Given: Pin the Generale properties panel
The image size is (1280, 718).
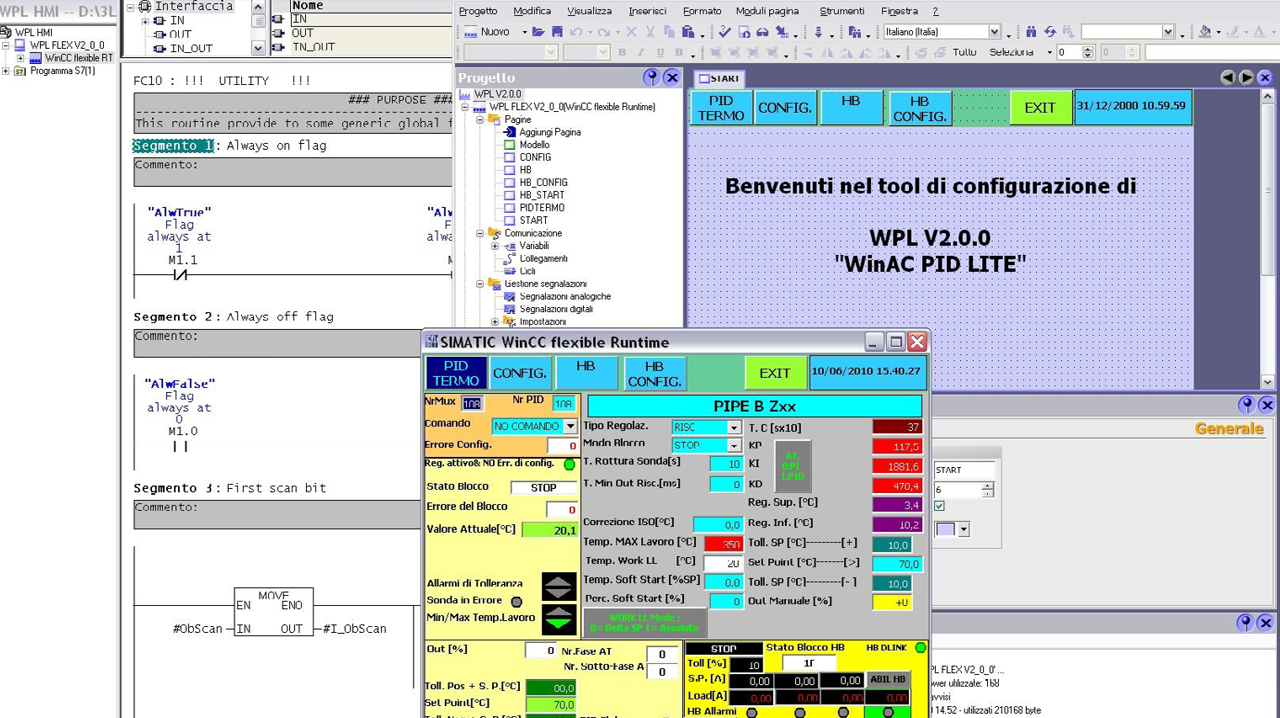Looking at the screenshot, I should [x=1246, y=404].
